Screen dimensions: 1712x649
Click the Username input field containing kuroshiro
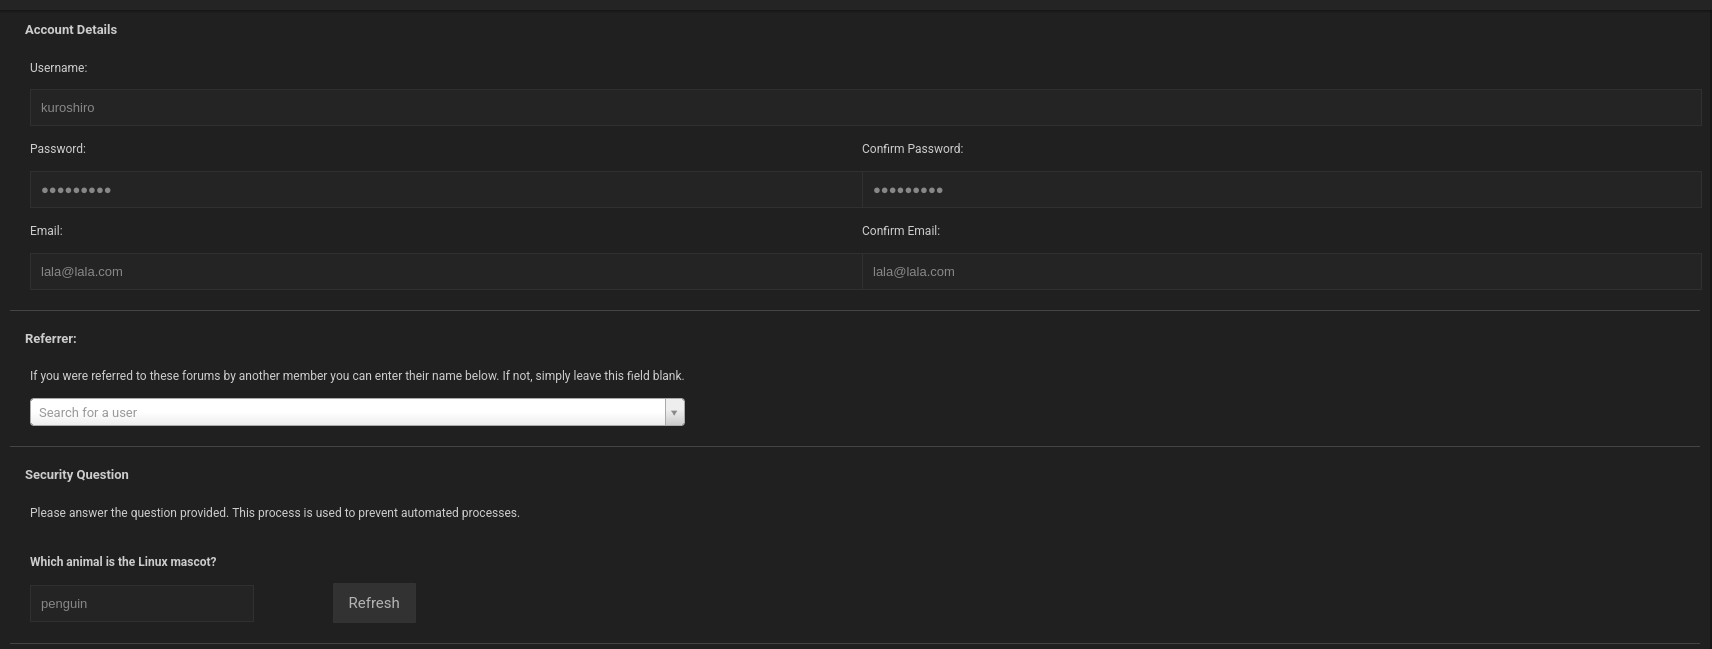pos(865,107)
